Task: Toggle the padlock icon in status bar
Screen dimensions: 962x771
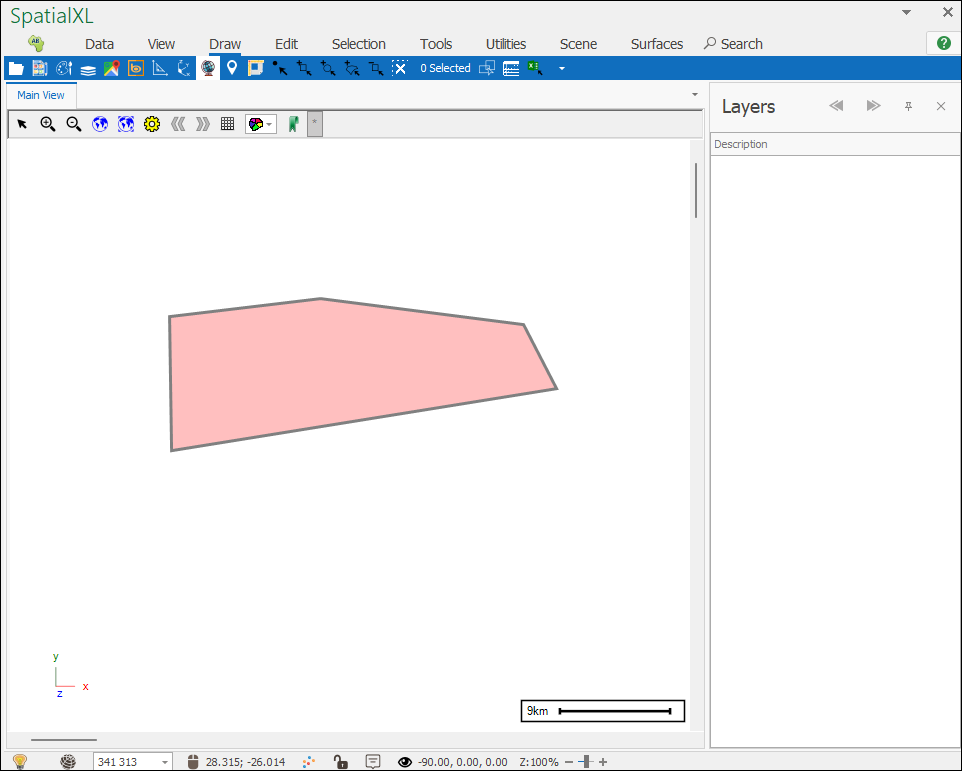Action: [341, 762]
